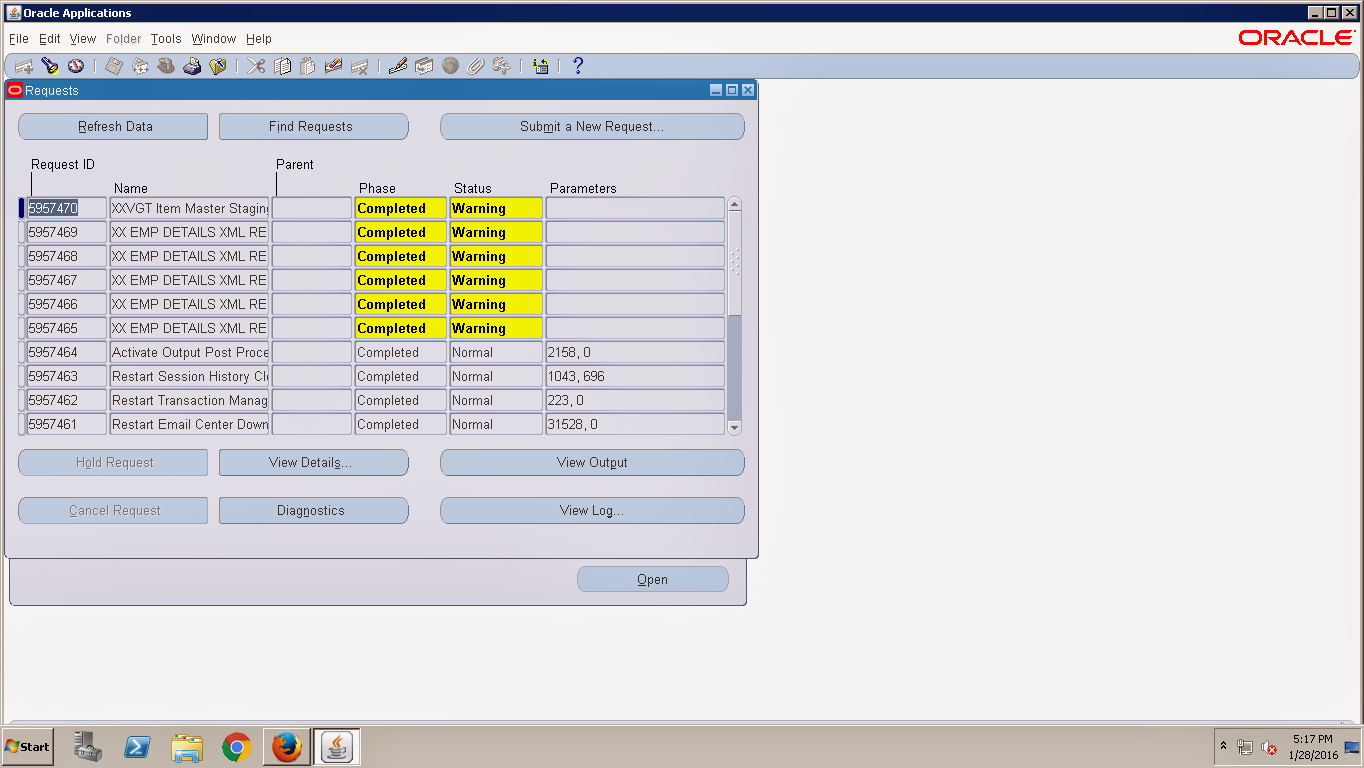Click the Clear Record eraser icon

coord(334,66)
